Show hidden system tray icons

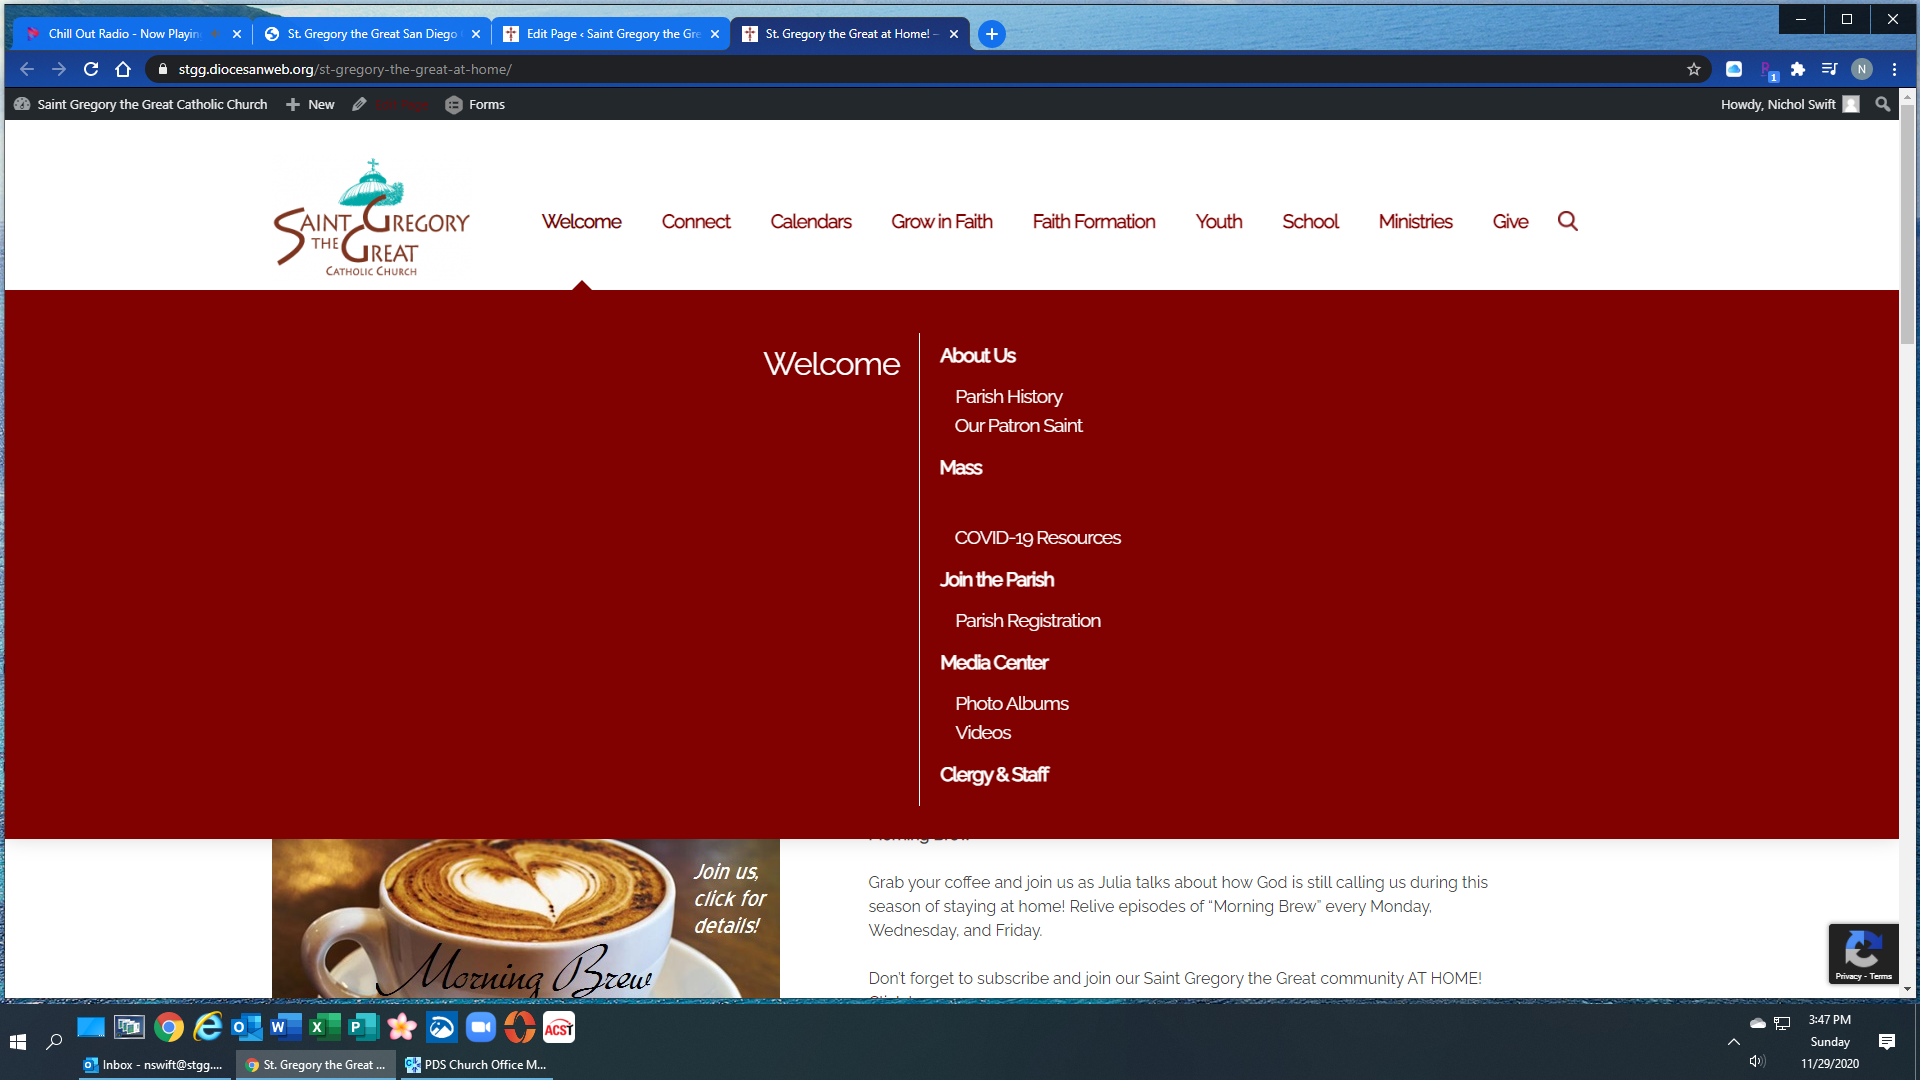coord(1733,1042)
